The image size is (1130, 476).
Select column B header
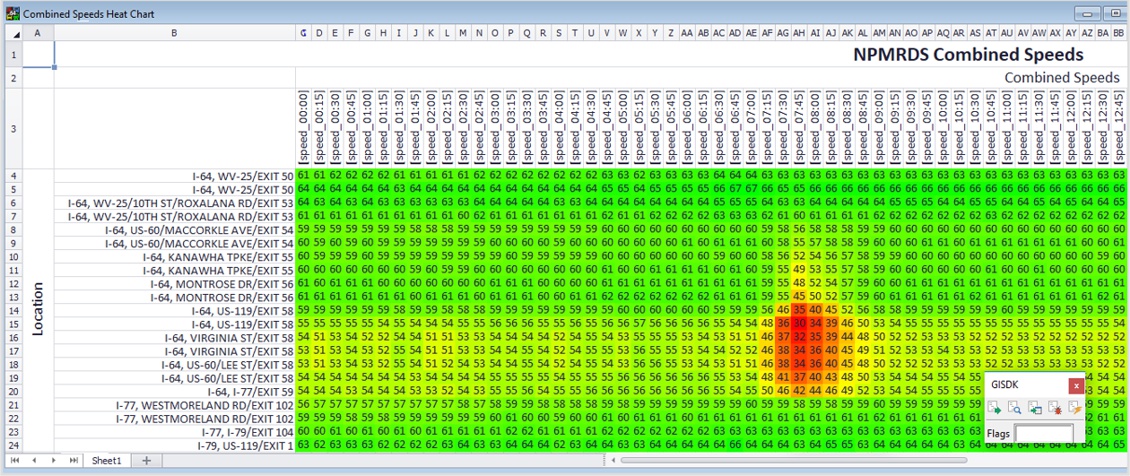point(174,33)
